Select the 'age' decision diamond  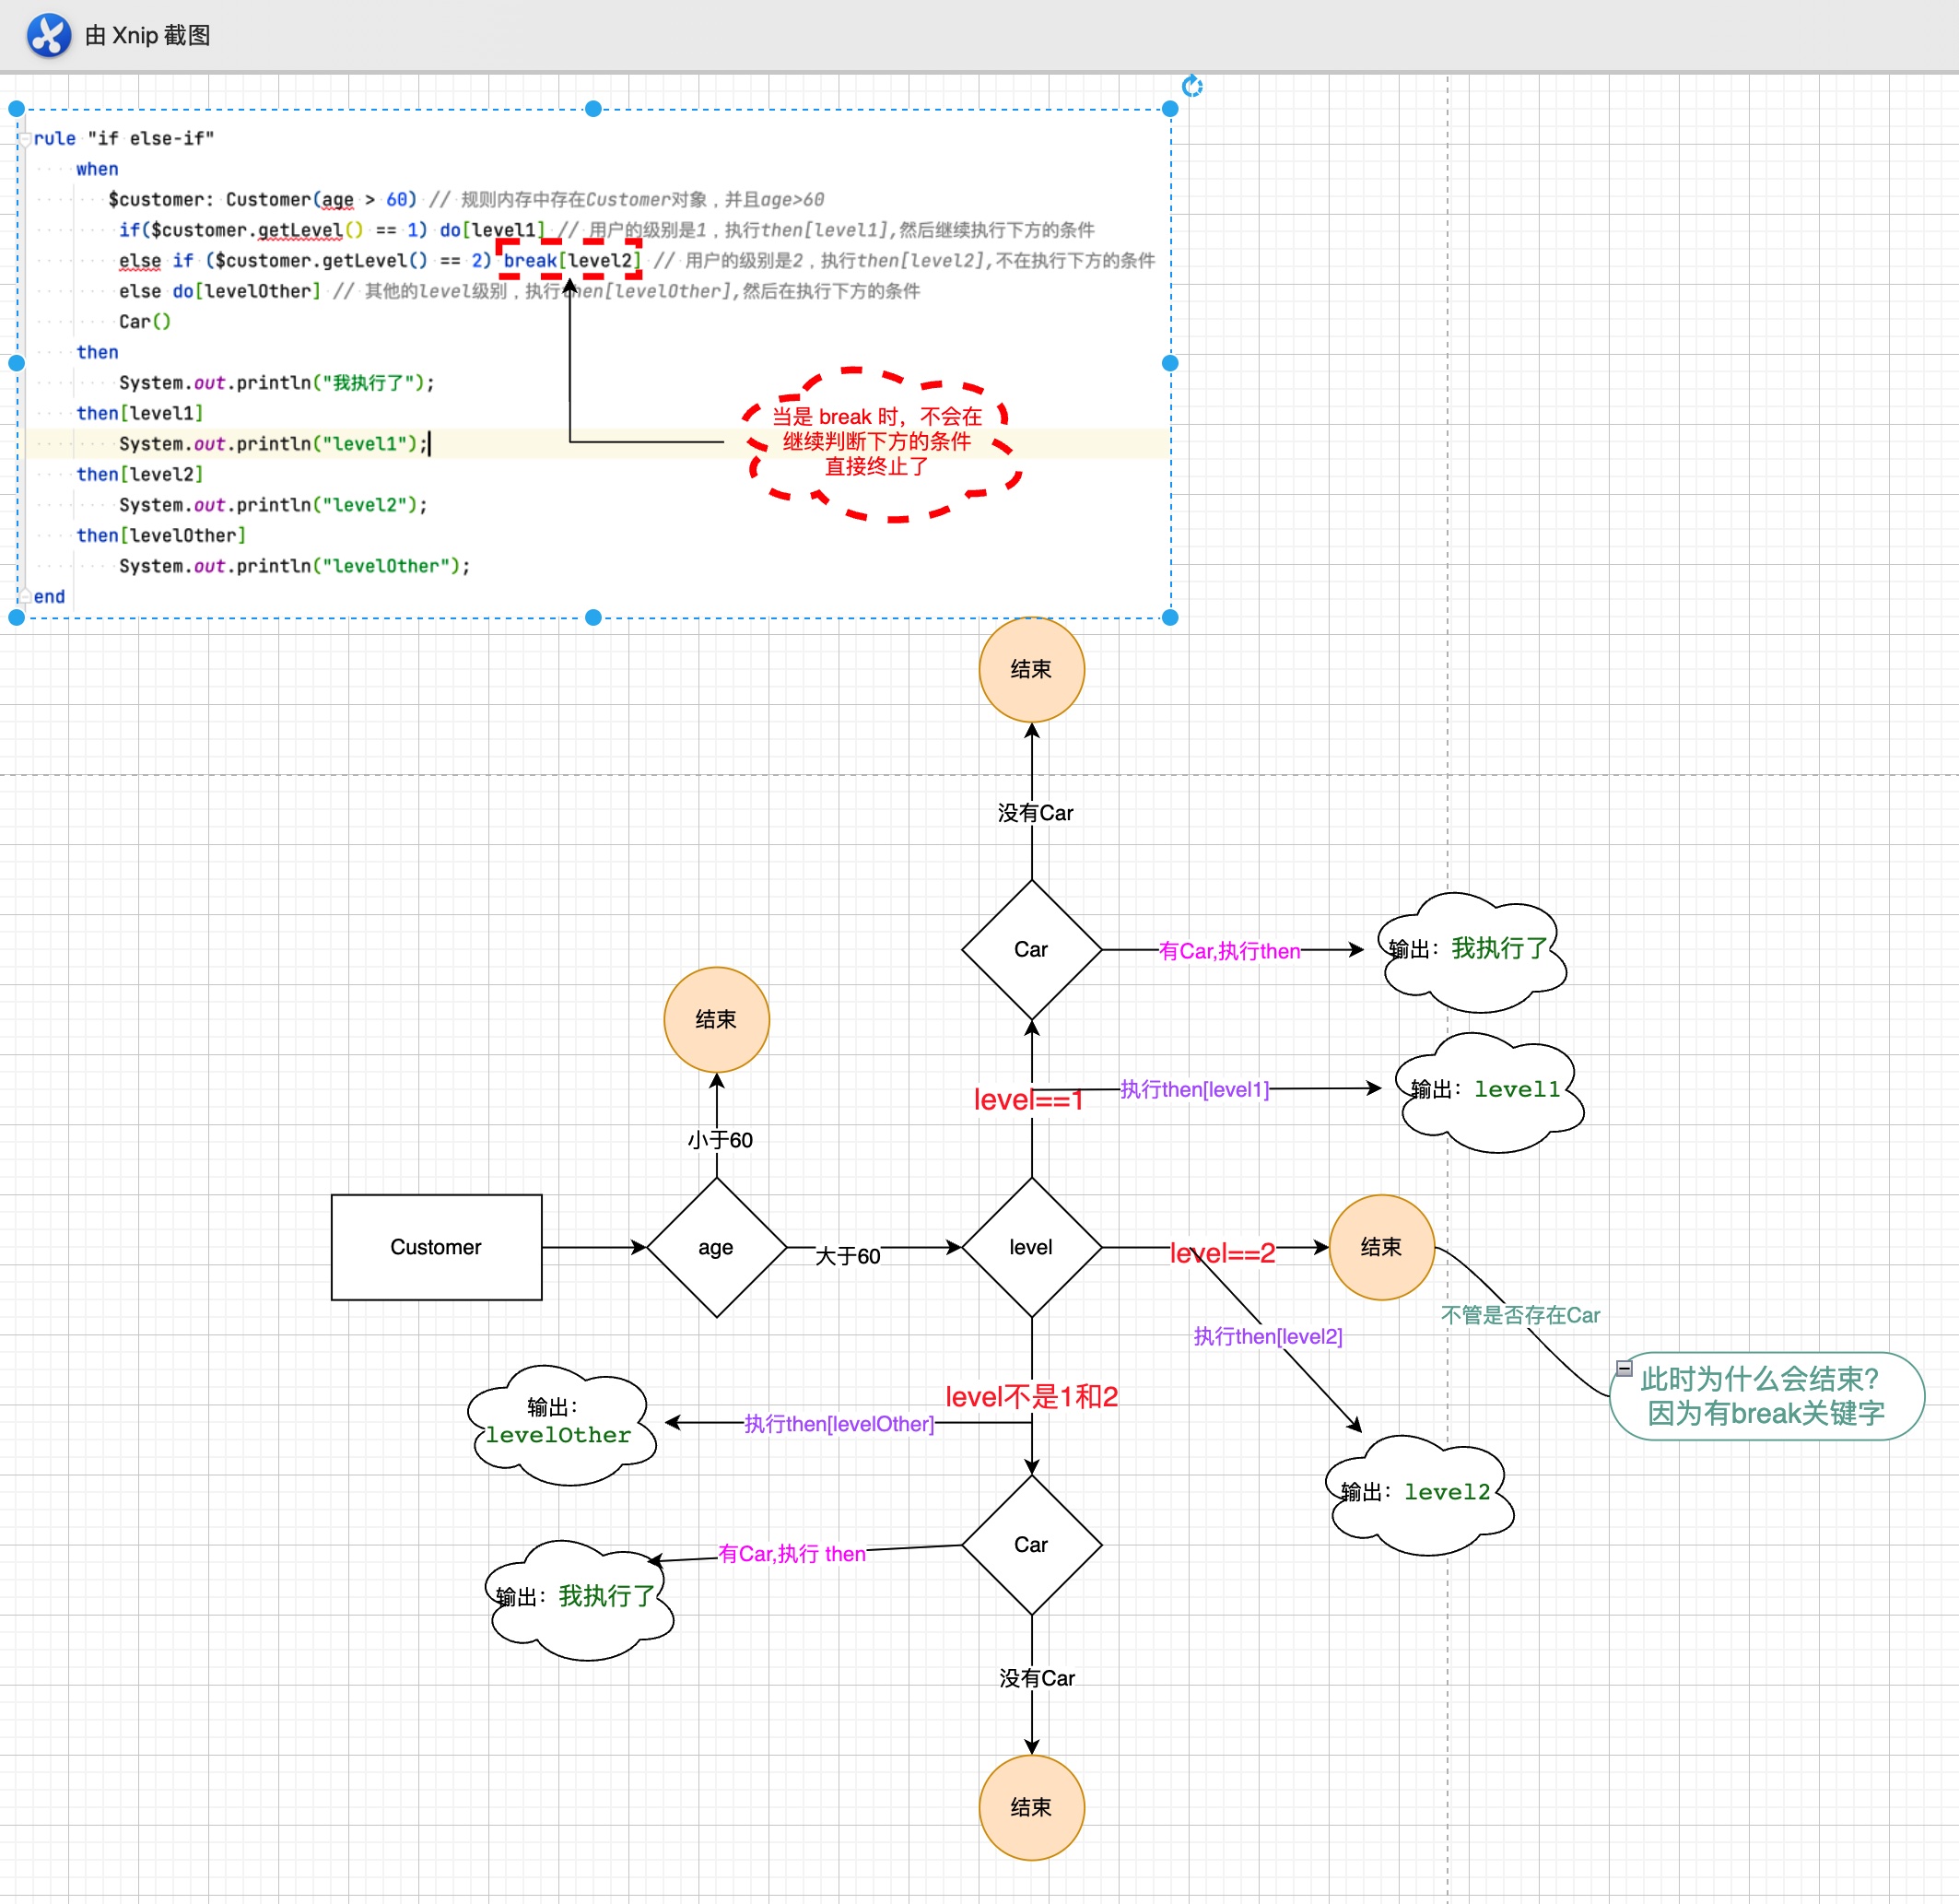point(716,1247)
